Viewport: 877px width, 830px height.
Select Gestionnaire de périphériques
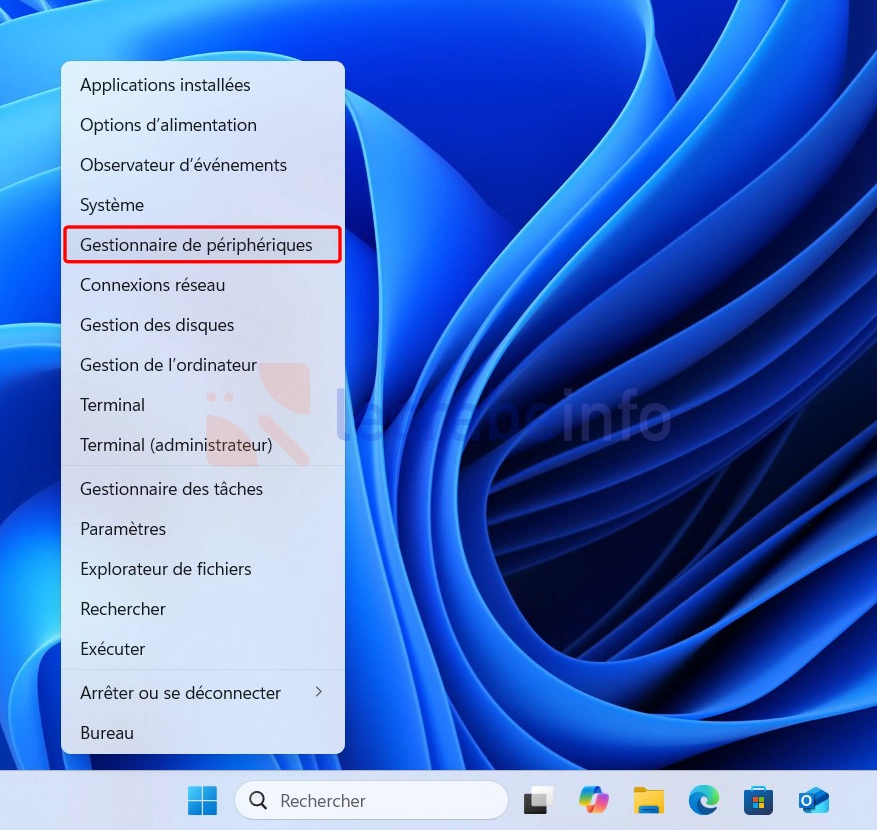click(197, 245)
